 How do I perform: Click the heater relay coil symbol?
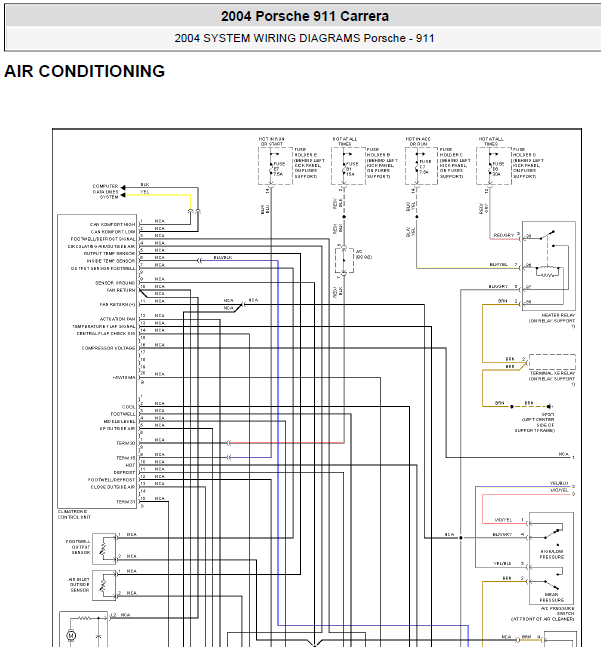coord(548,272)
